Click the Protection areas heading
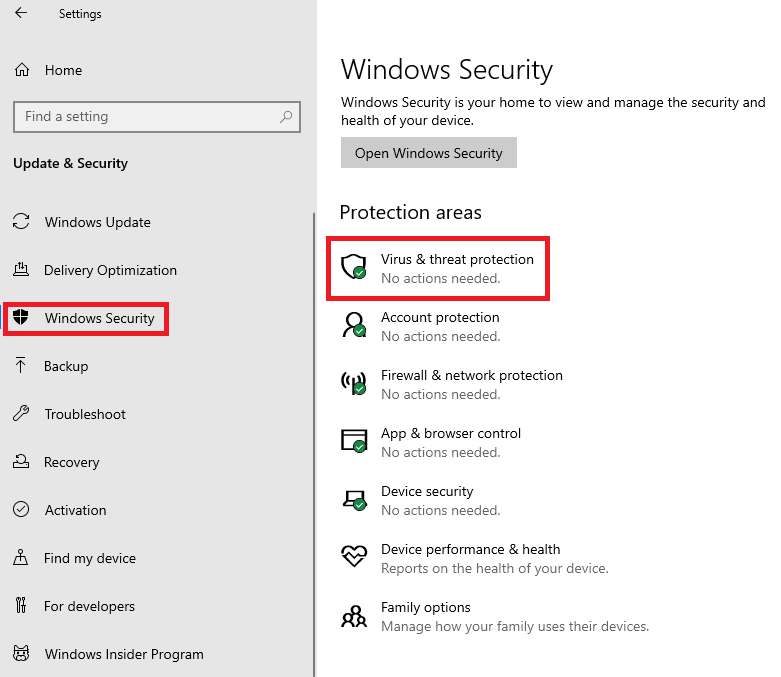The height and width of the screenshot is (677, 781). (411, 212)
